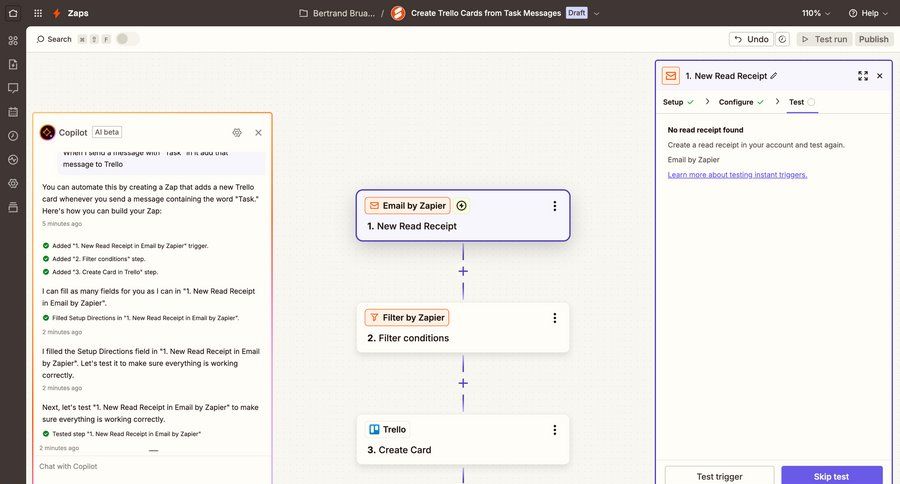Click the plus icon beside Email by Zapier
The width and height of the screenshot is (900, 484).
(x=461, y=206)
